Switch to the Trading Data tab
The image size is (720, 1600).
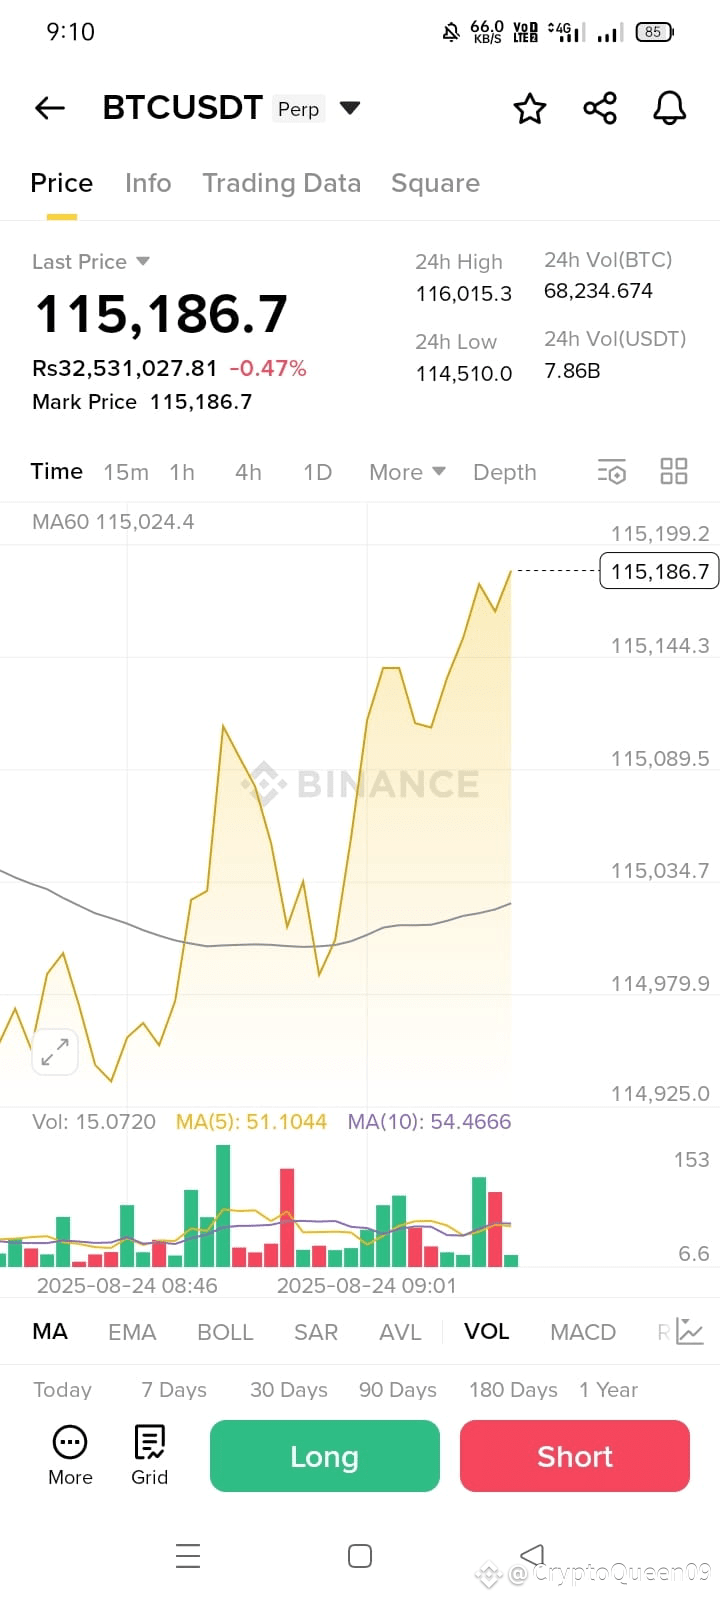click(281, 183)
